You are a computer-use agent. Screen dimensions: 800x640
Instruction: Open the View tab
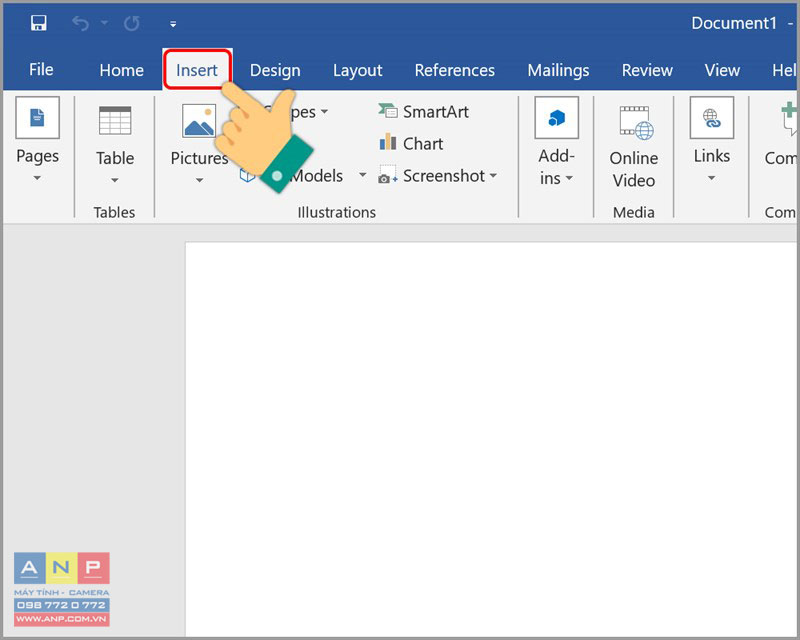722,70
